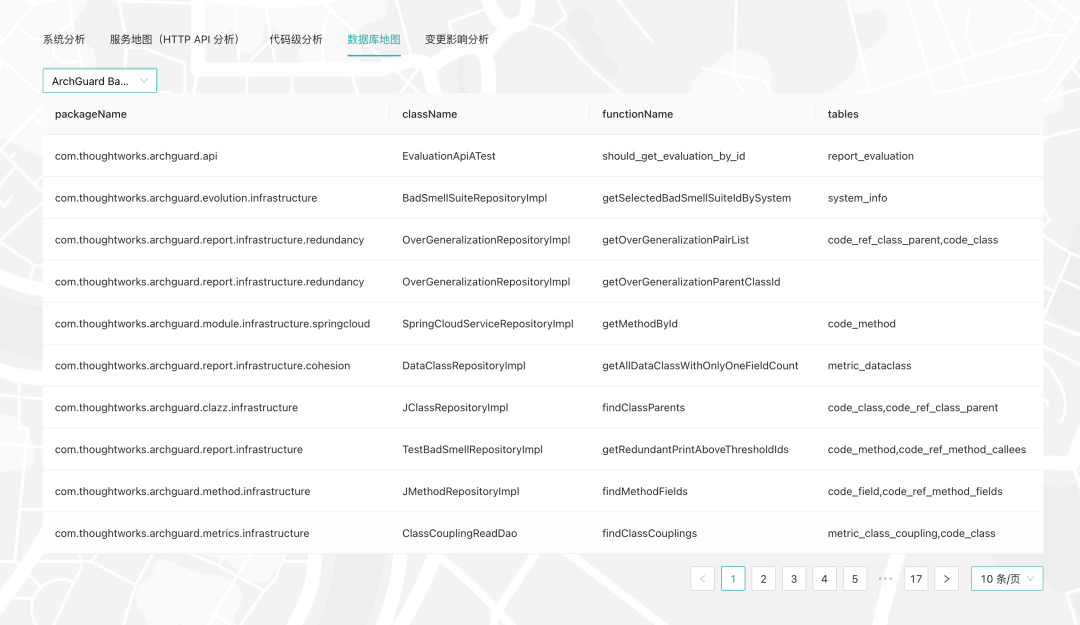The height and width of the screenshot is (625, 1080).
Task: Select current page 1 button
Action: (733, 579)
